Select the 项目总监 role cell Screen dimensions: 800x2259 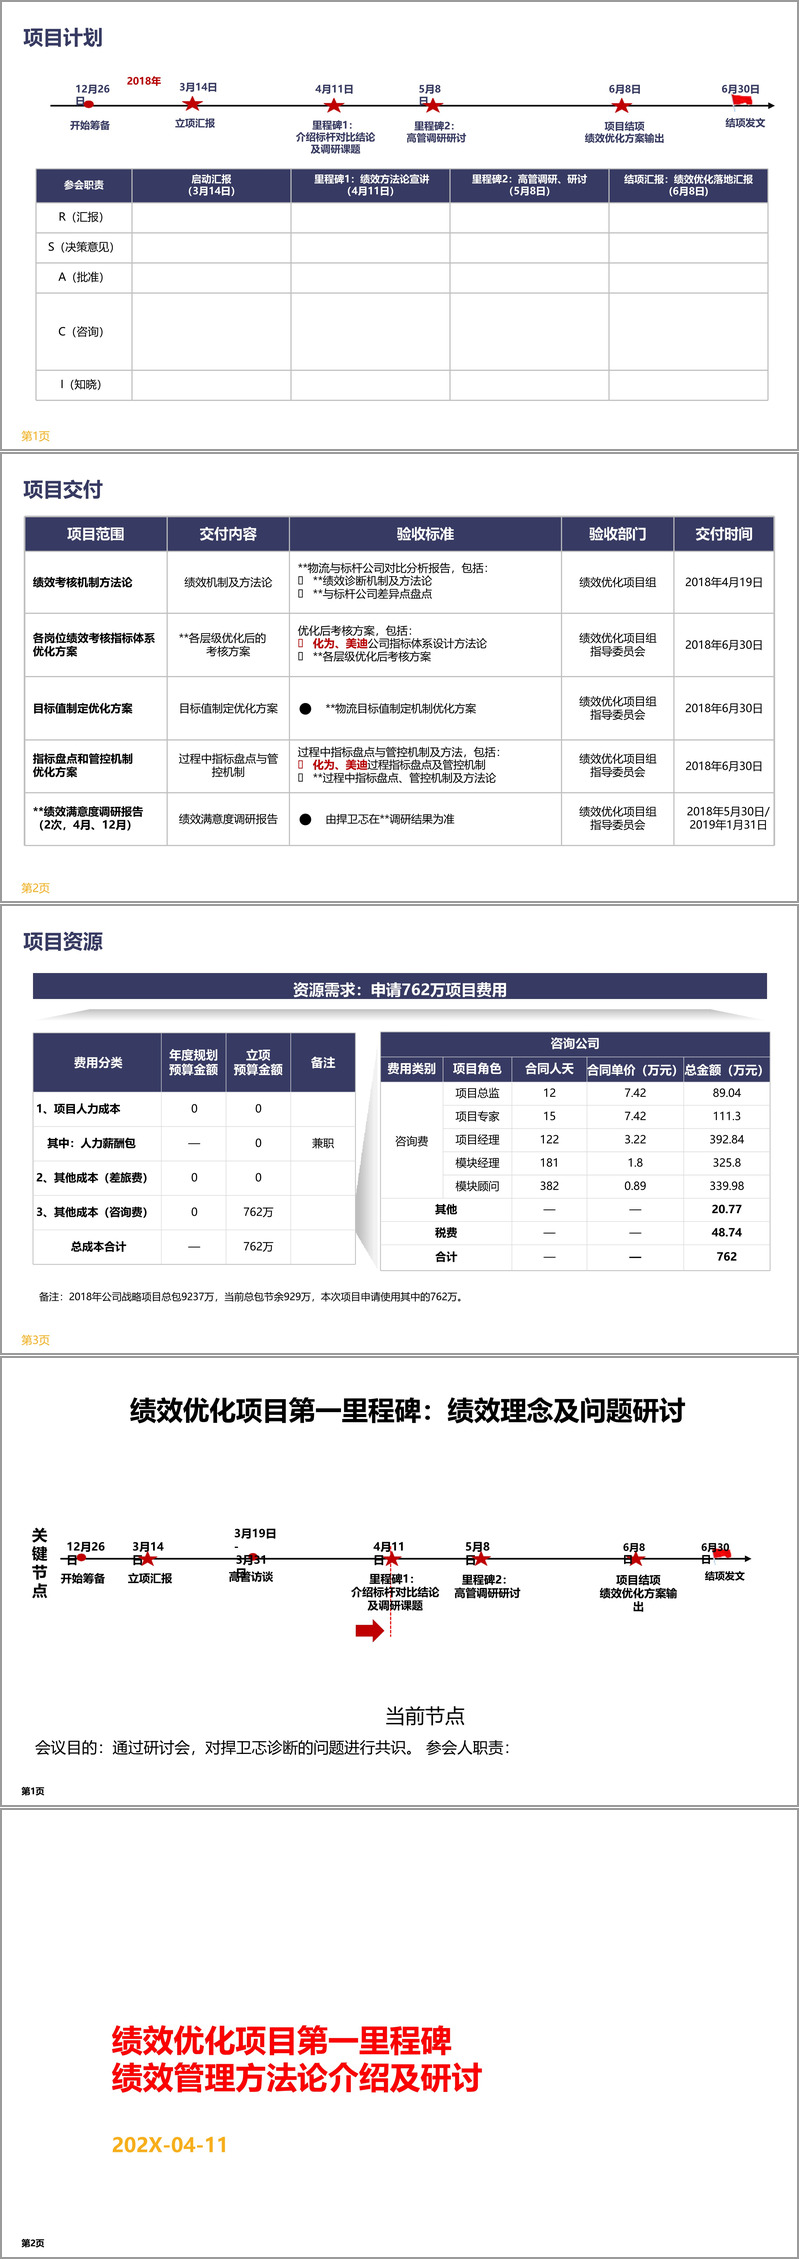point(477,1093)
